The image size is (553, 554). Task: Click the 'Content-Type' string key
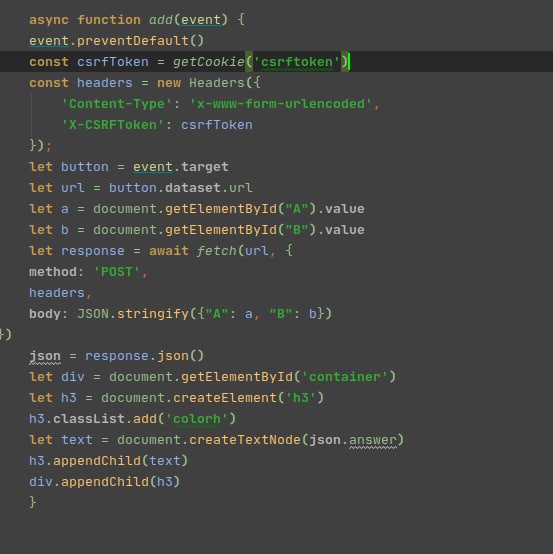[x=117, y=104]
